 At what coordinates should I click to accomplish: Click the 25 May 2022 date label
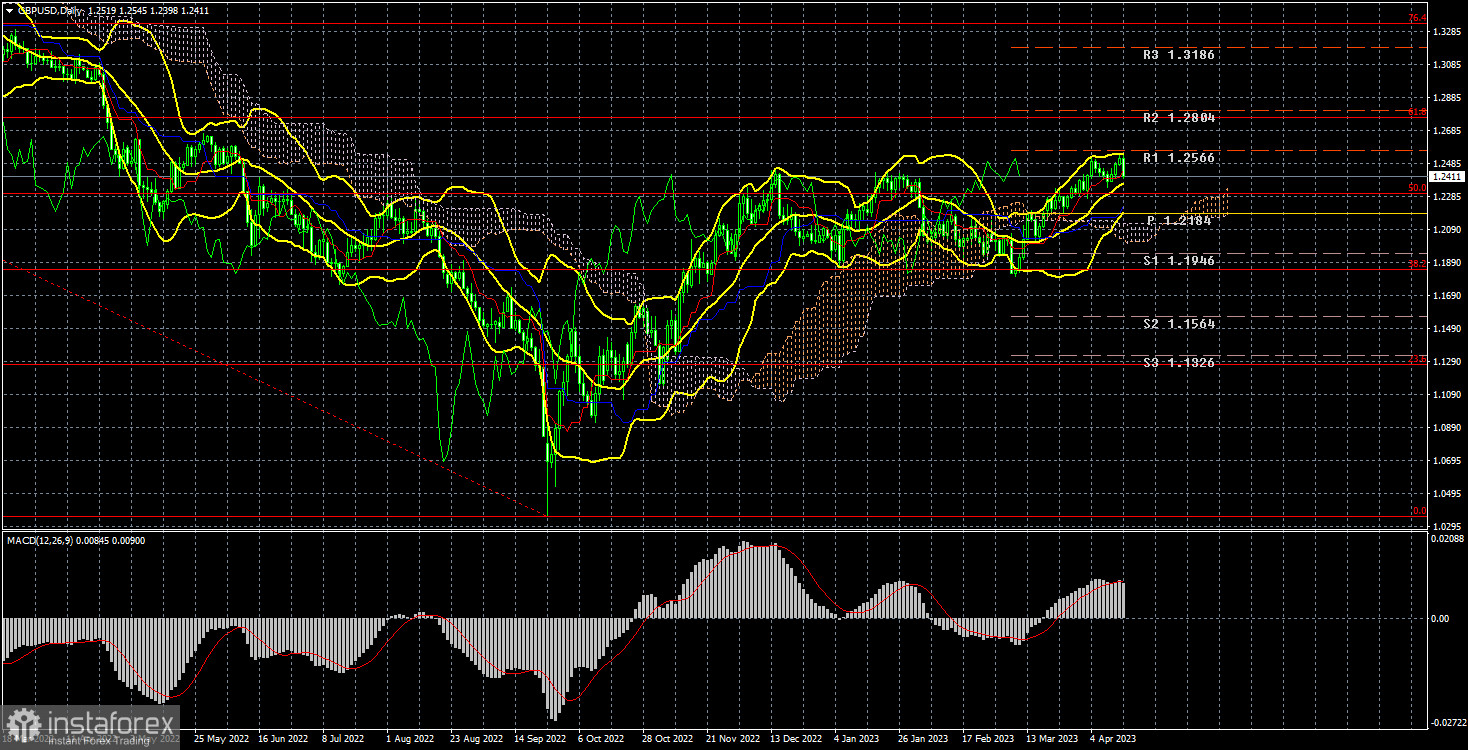(x=221, y=739)
